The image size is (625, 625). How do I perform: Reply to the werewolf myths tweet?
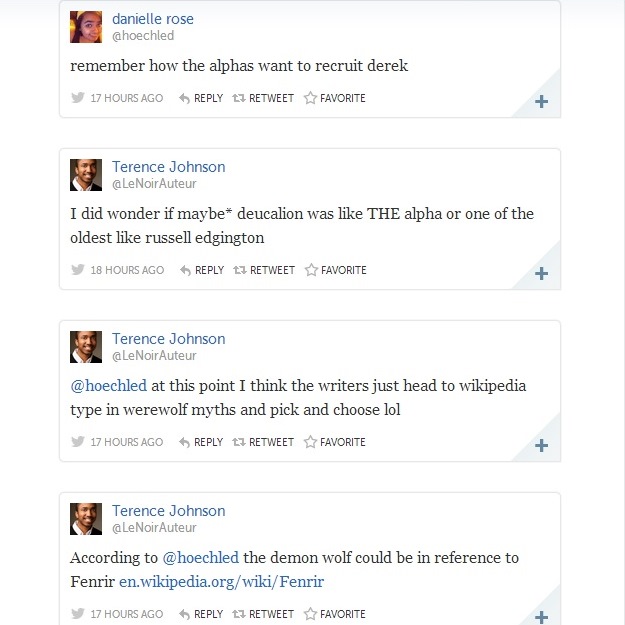(201, 442)
